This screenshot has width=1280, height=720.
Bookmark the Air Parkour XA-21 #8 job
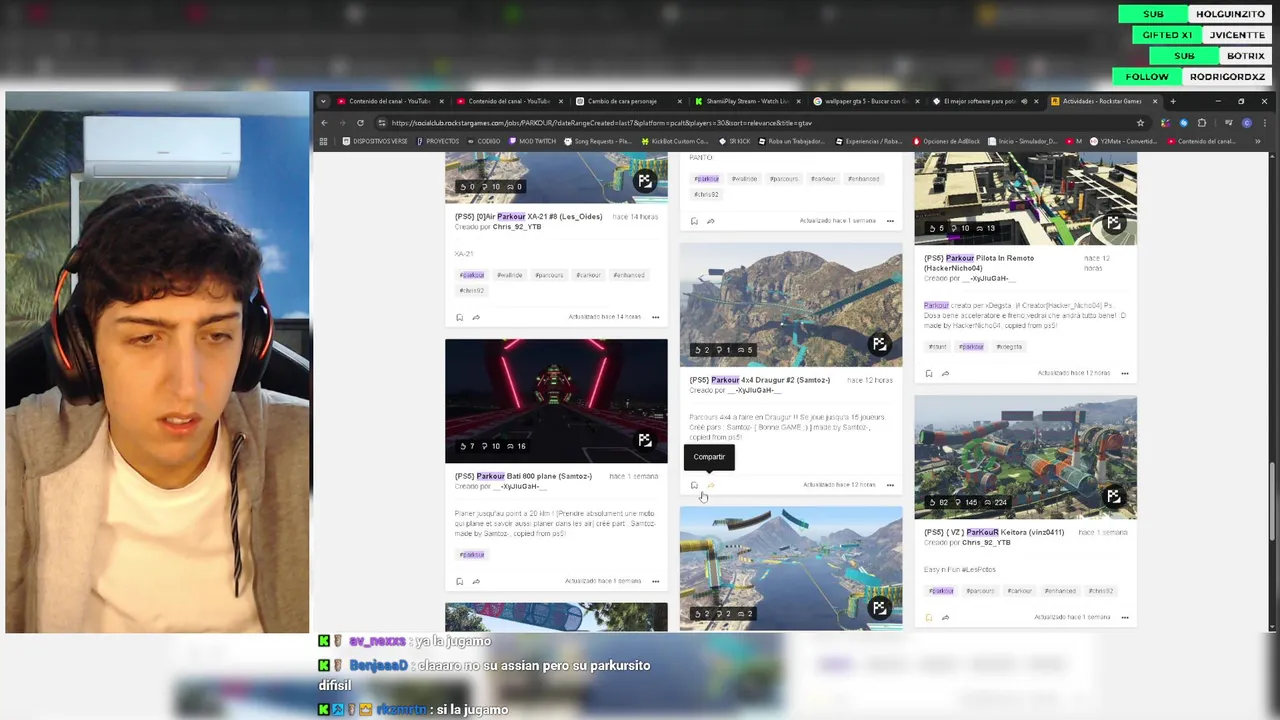point(459,317)
